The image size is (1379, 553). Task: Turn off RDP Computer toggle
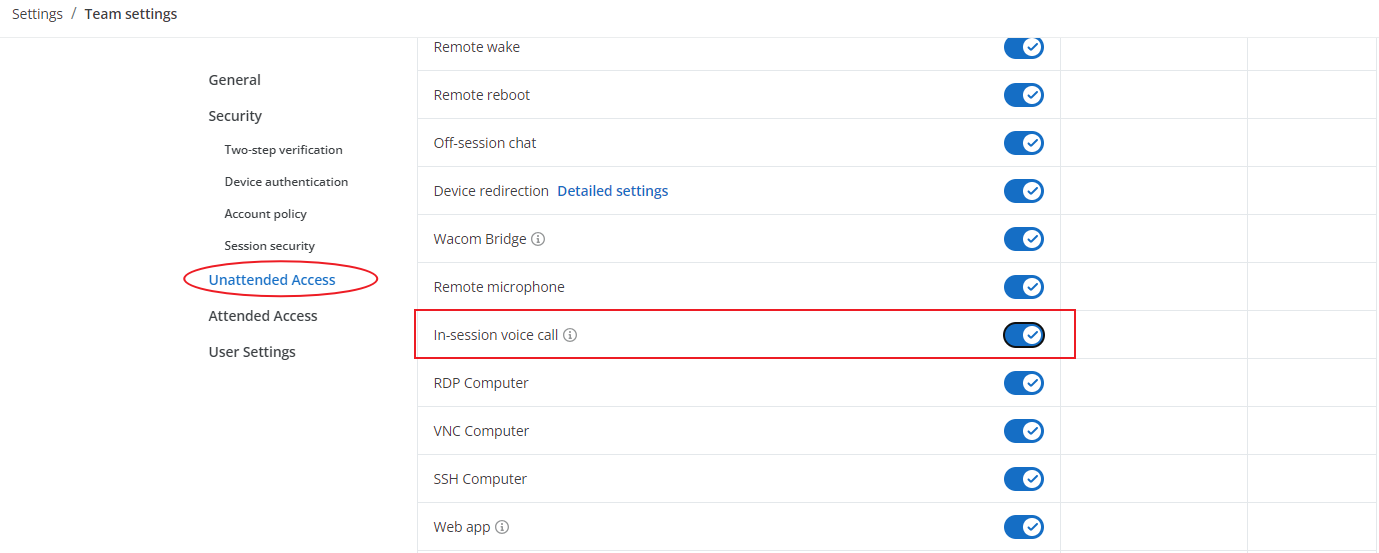click(1023, 383)
